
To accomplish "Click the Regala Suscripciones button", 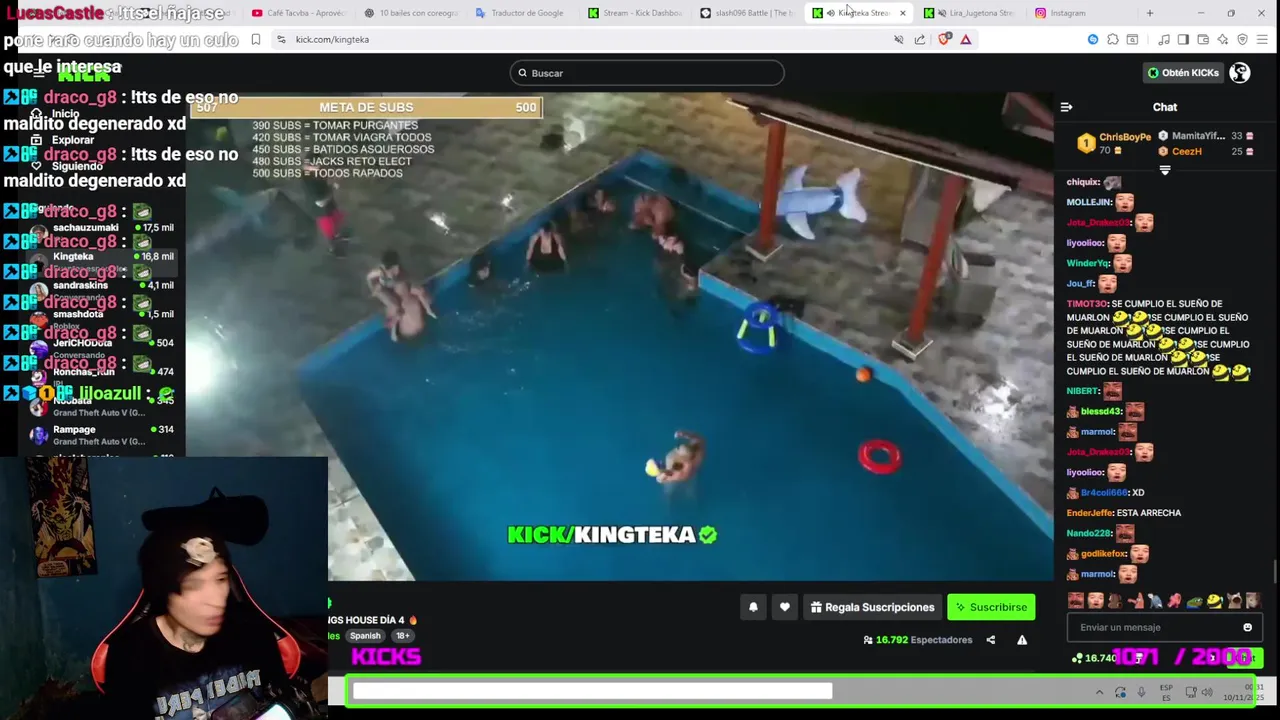I will click(872, 607).
